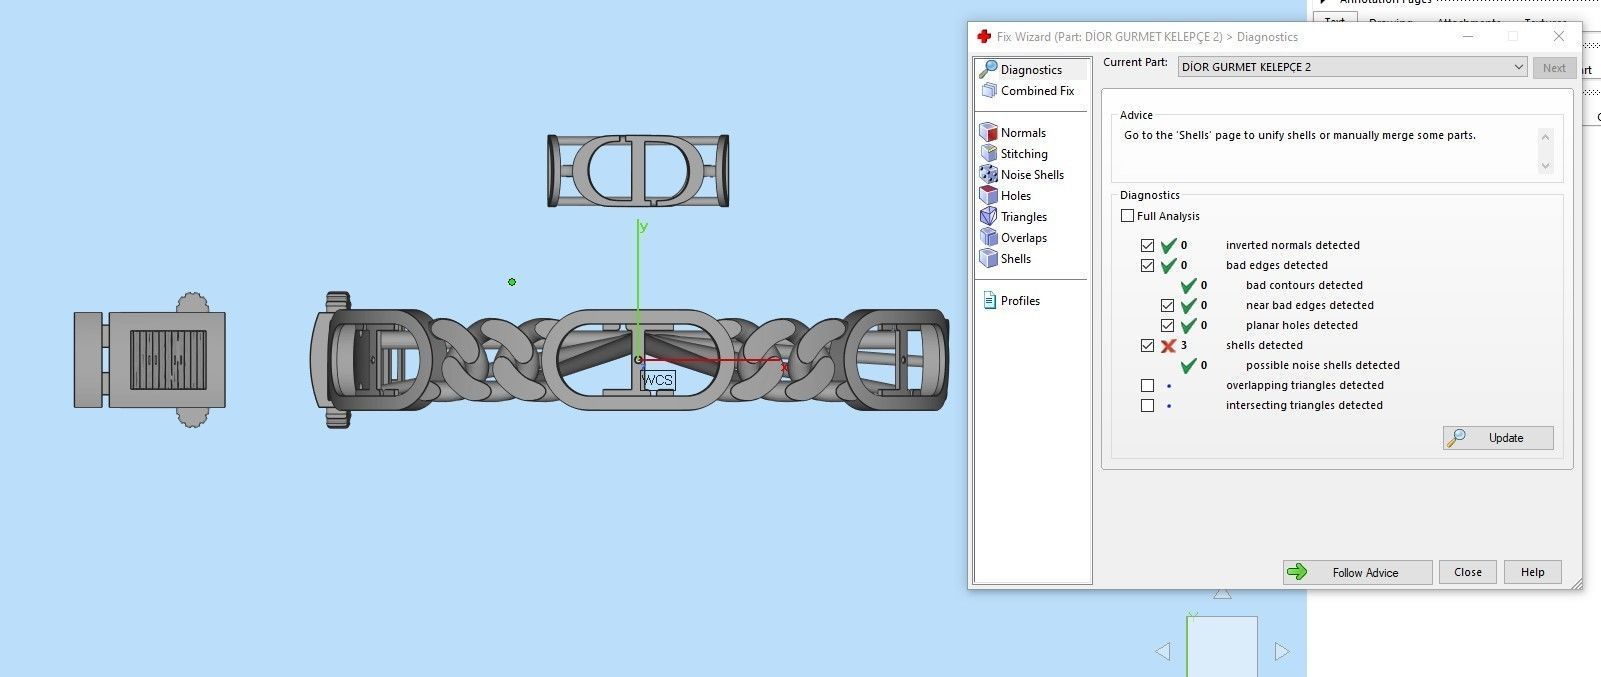Select the clasp side-view part on left

(x=150, y=360)
